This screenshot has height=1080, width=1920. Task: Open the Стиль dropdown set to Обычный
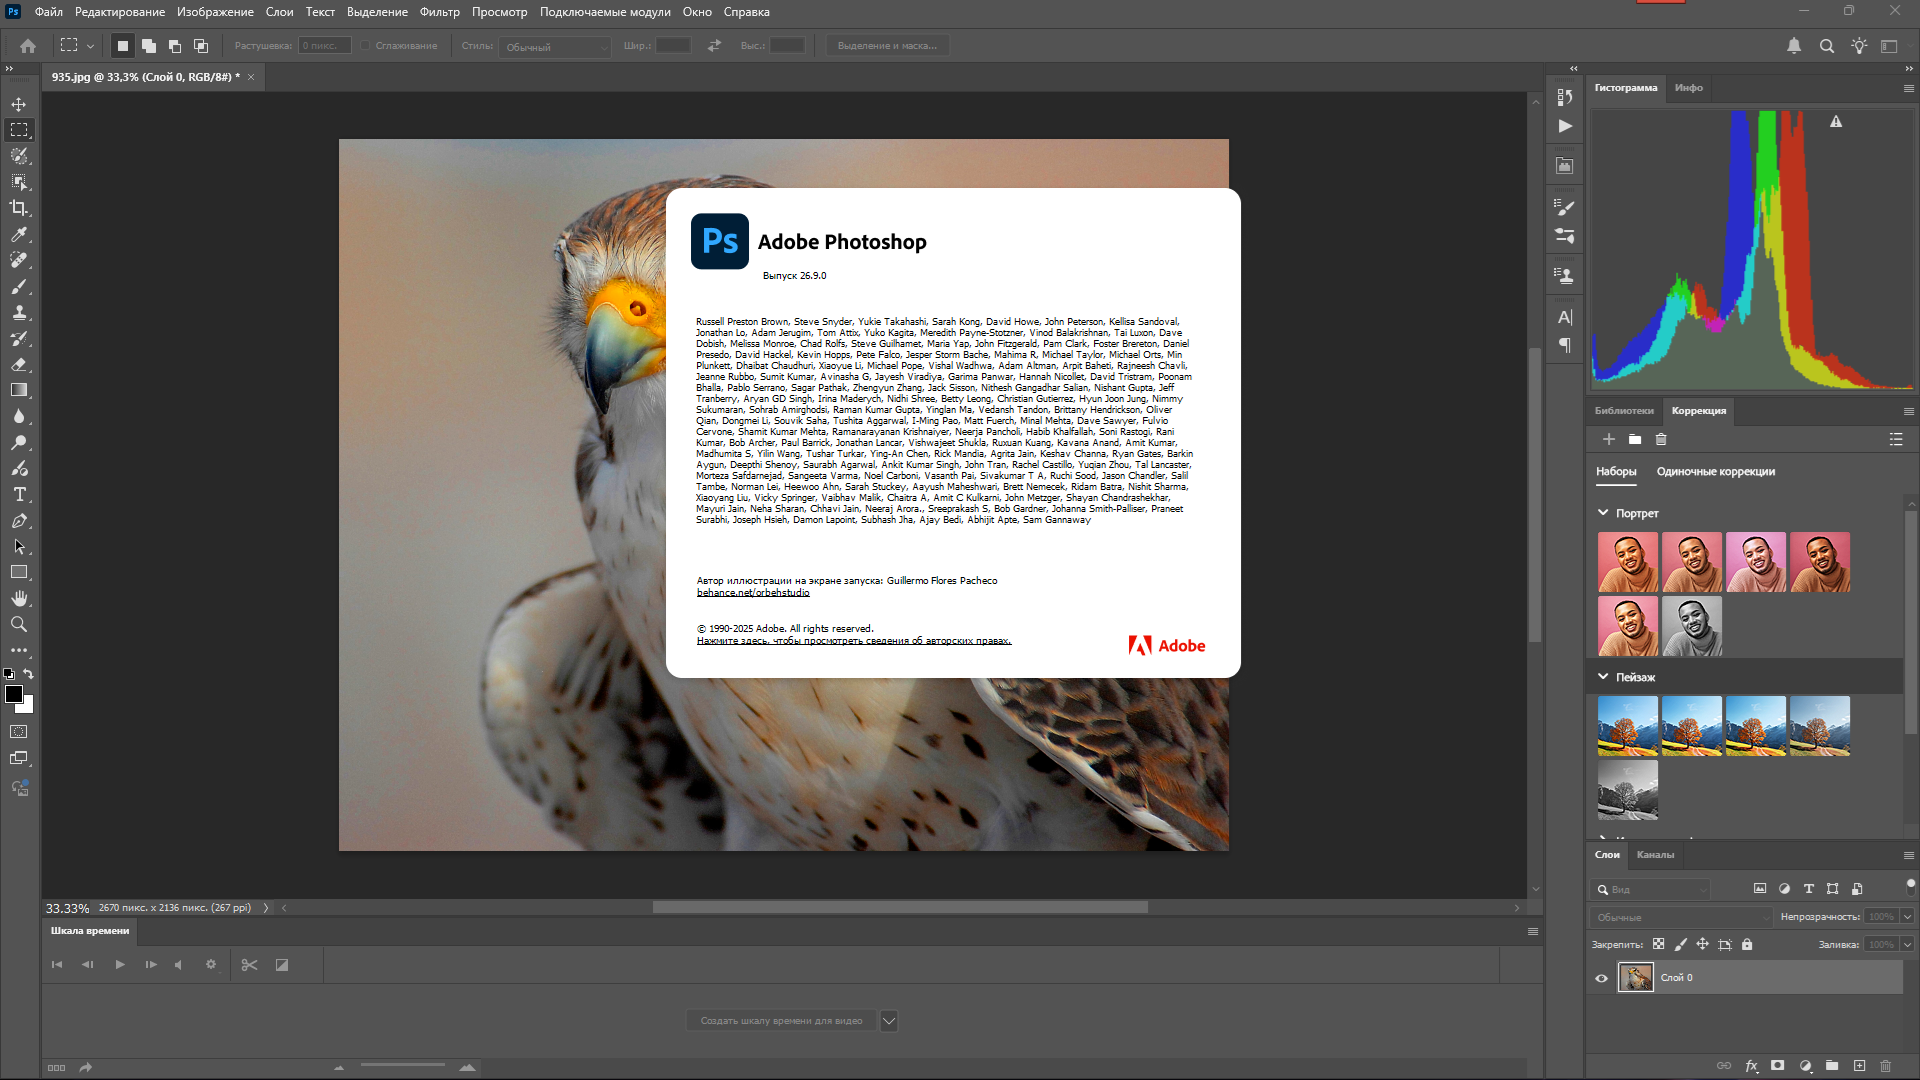555,47
